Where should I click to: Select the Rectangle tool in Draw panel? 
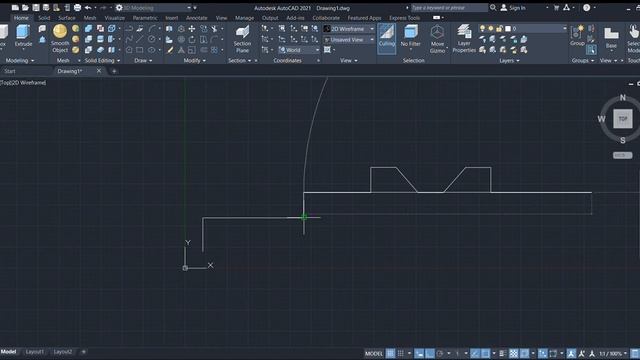pyautogui.click(x=140, y=50)
